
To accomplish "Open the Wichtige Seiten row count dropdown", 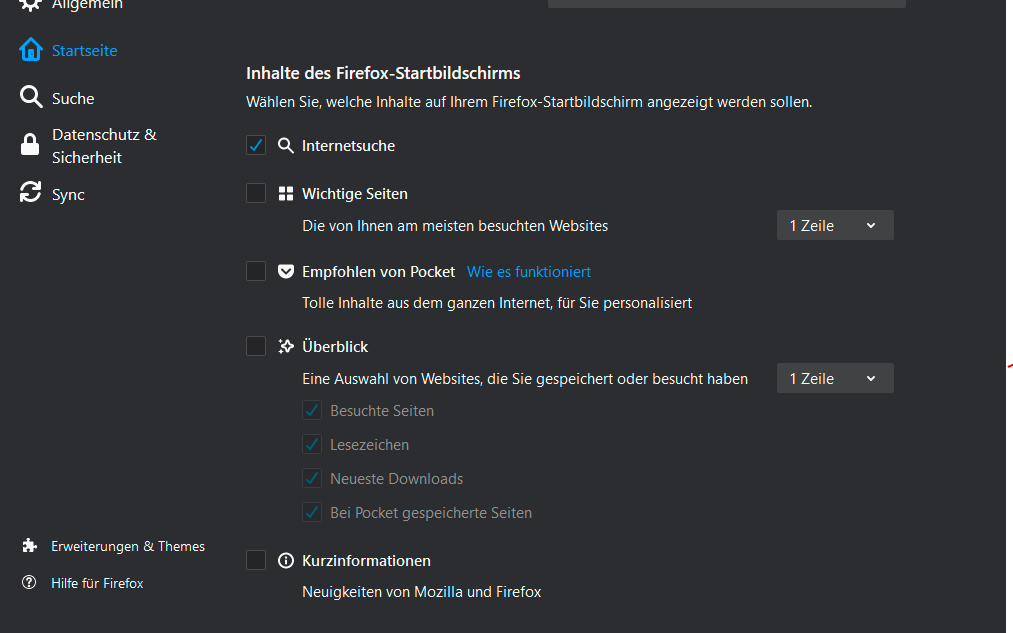I will pos(834,225).
